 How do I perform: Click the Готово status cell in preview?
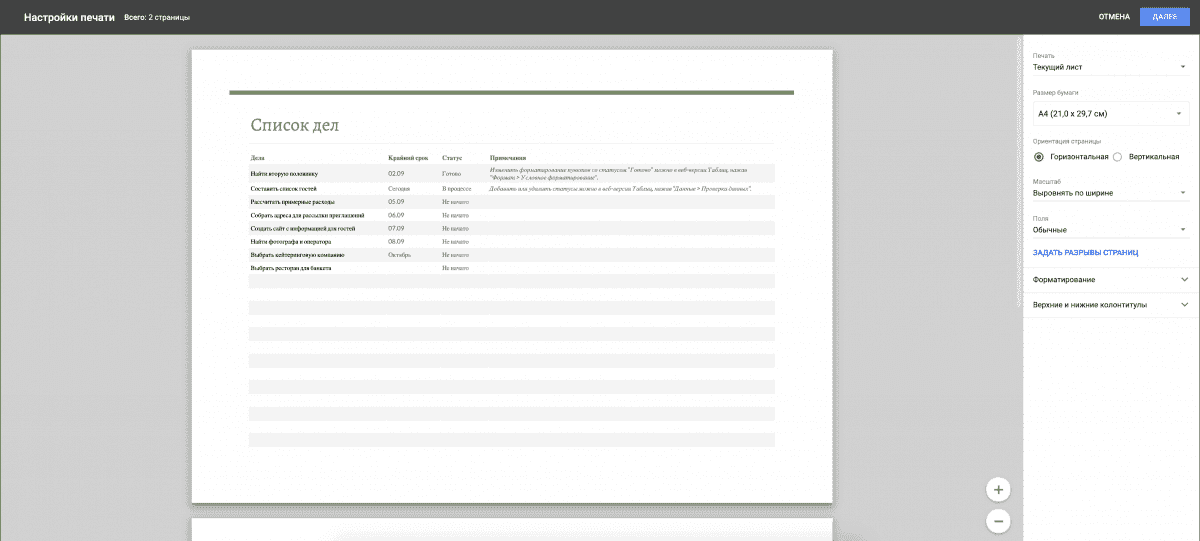click(x=451, y=174)
